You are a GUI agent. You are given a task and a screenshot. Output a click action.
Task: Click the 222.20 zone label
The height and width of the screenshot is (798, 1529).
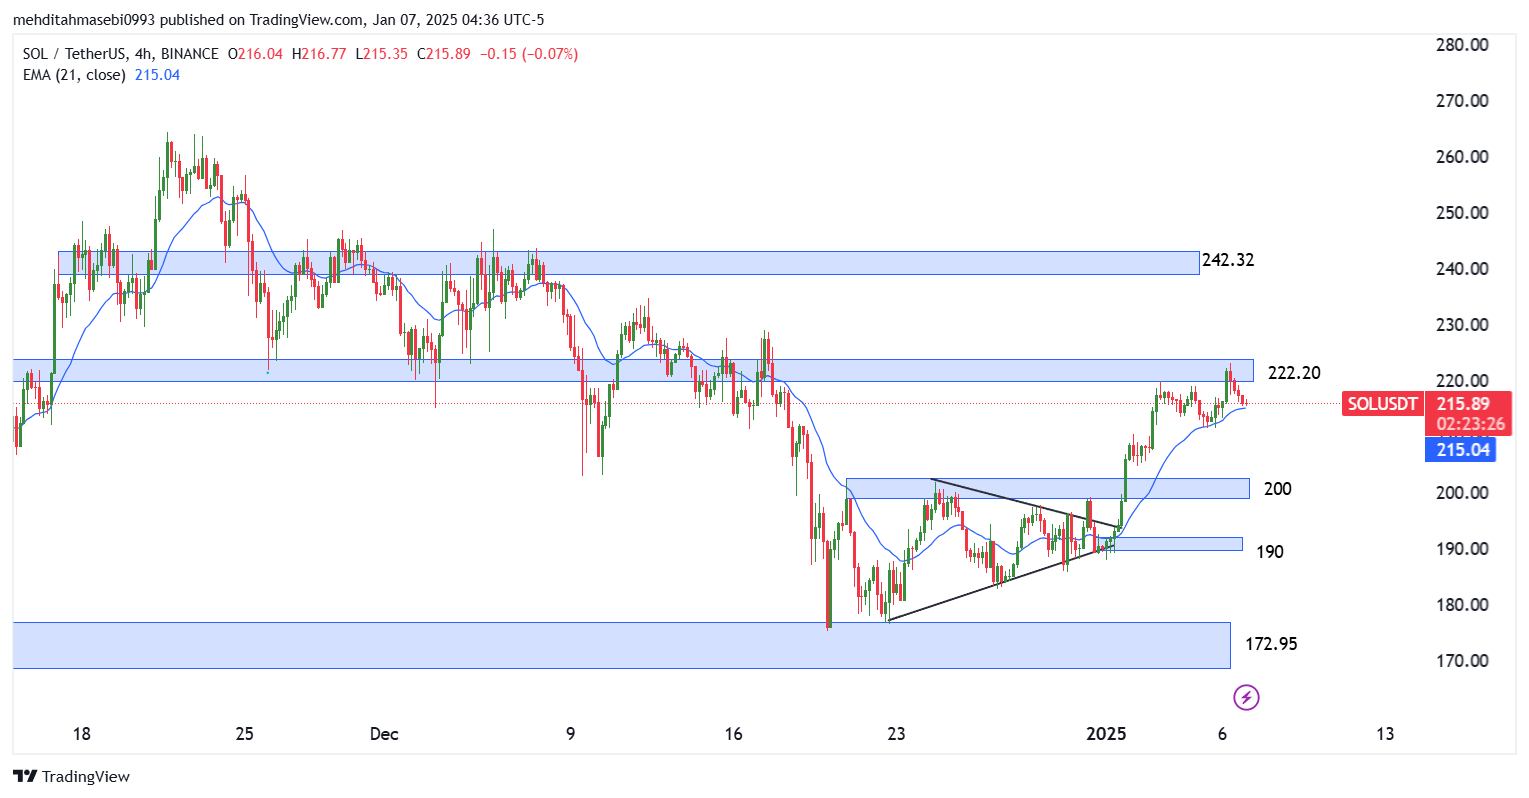[1294, 373]
